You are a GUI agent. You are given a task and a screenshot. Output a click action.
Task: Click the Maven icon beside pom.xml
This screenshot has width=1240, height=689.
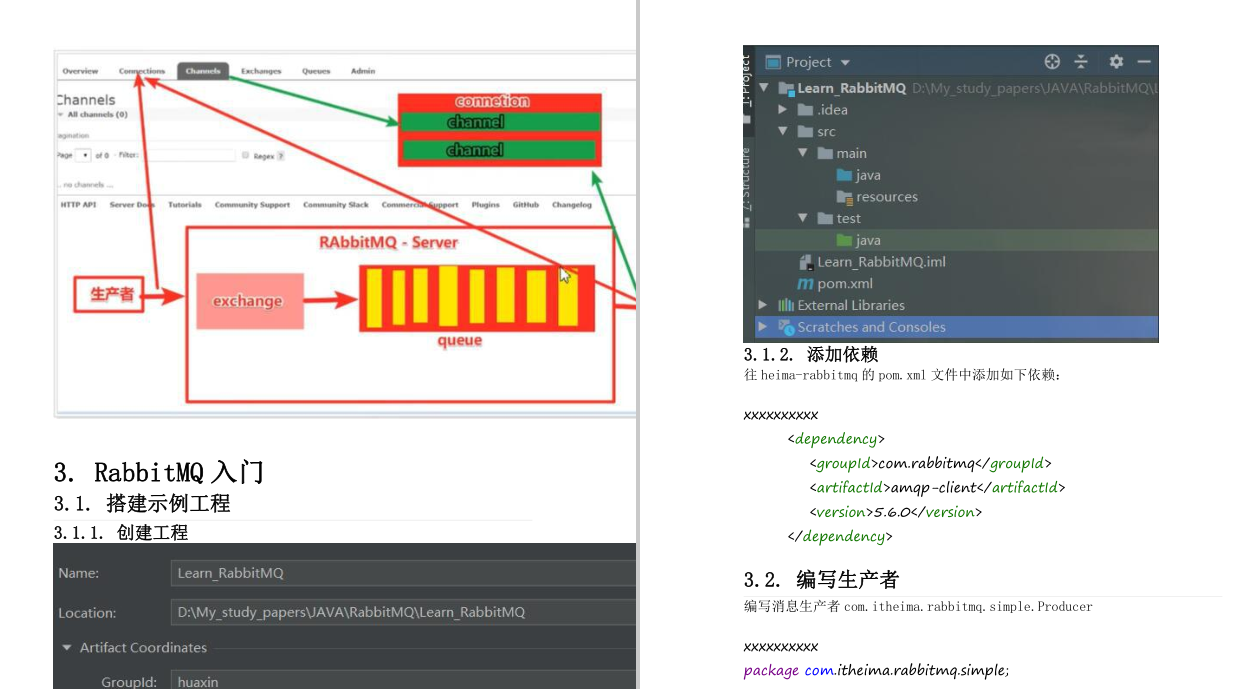(x=805, y=283)
